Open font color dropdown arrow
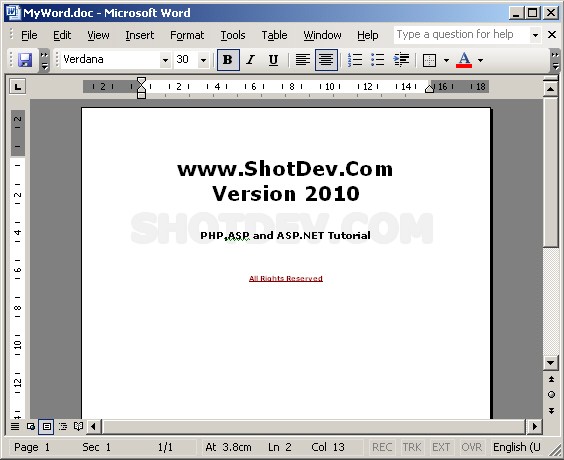The height and width of the screenshot is (460, 564). (480, 60)
